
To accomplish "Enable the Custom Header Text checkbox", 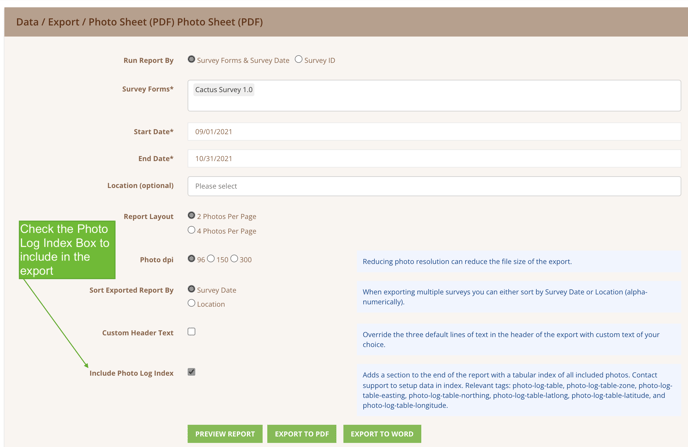I will click(x=191, y=332).
